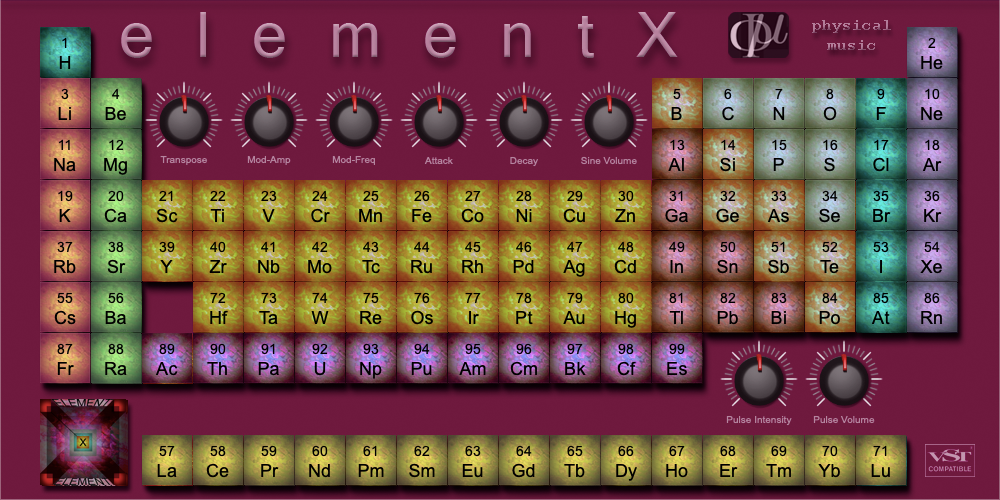Select the Iron (Fe) tile
Viewport: 1000px width, 500px height.
pos(422,205)
